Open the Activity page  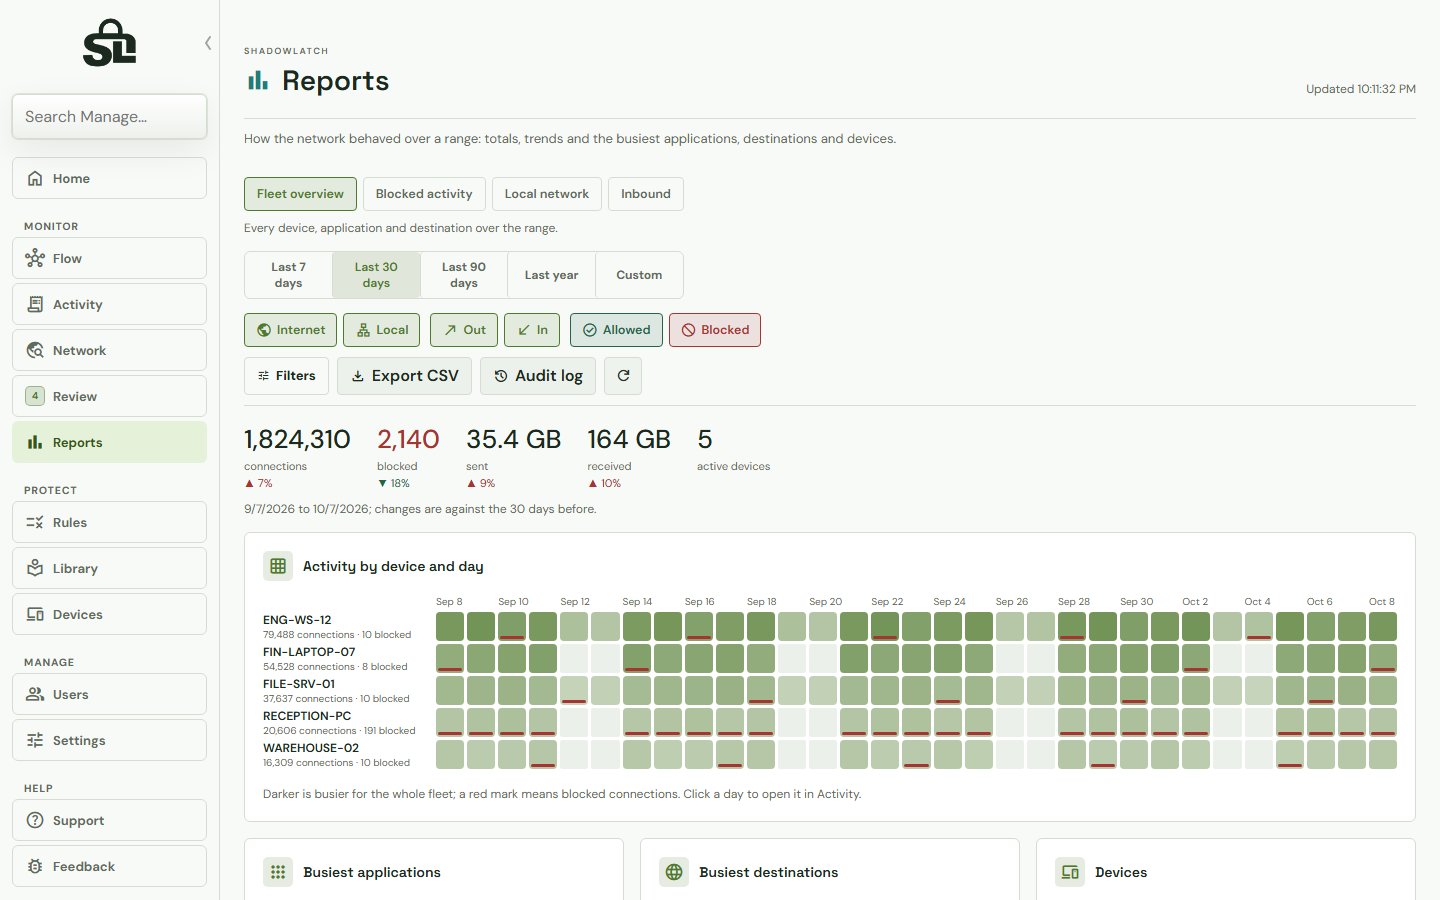pos(109,304)
